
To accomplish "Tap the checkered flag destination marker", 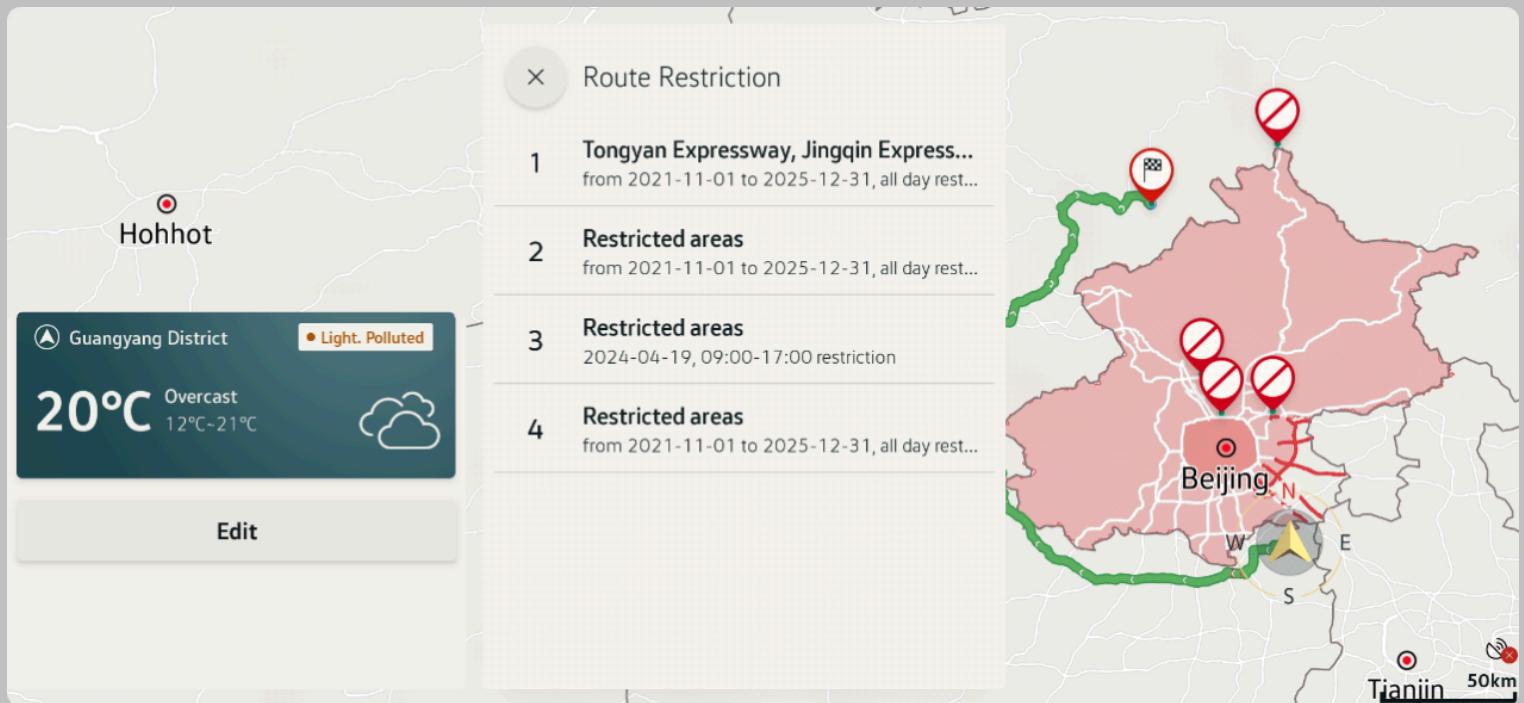I will tap(1151, 176).
